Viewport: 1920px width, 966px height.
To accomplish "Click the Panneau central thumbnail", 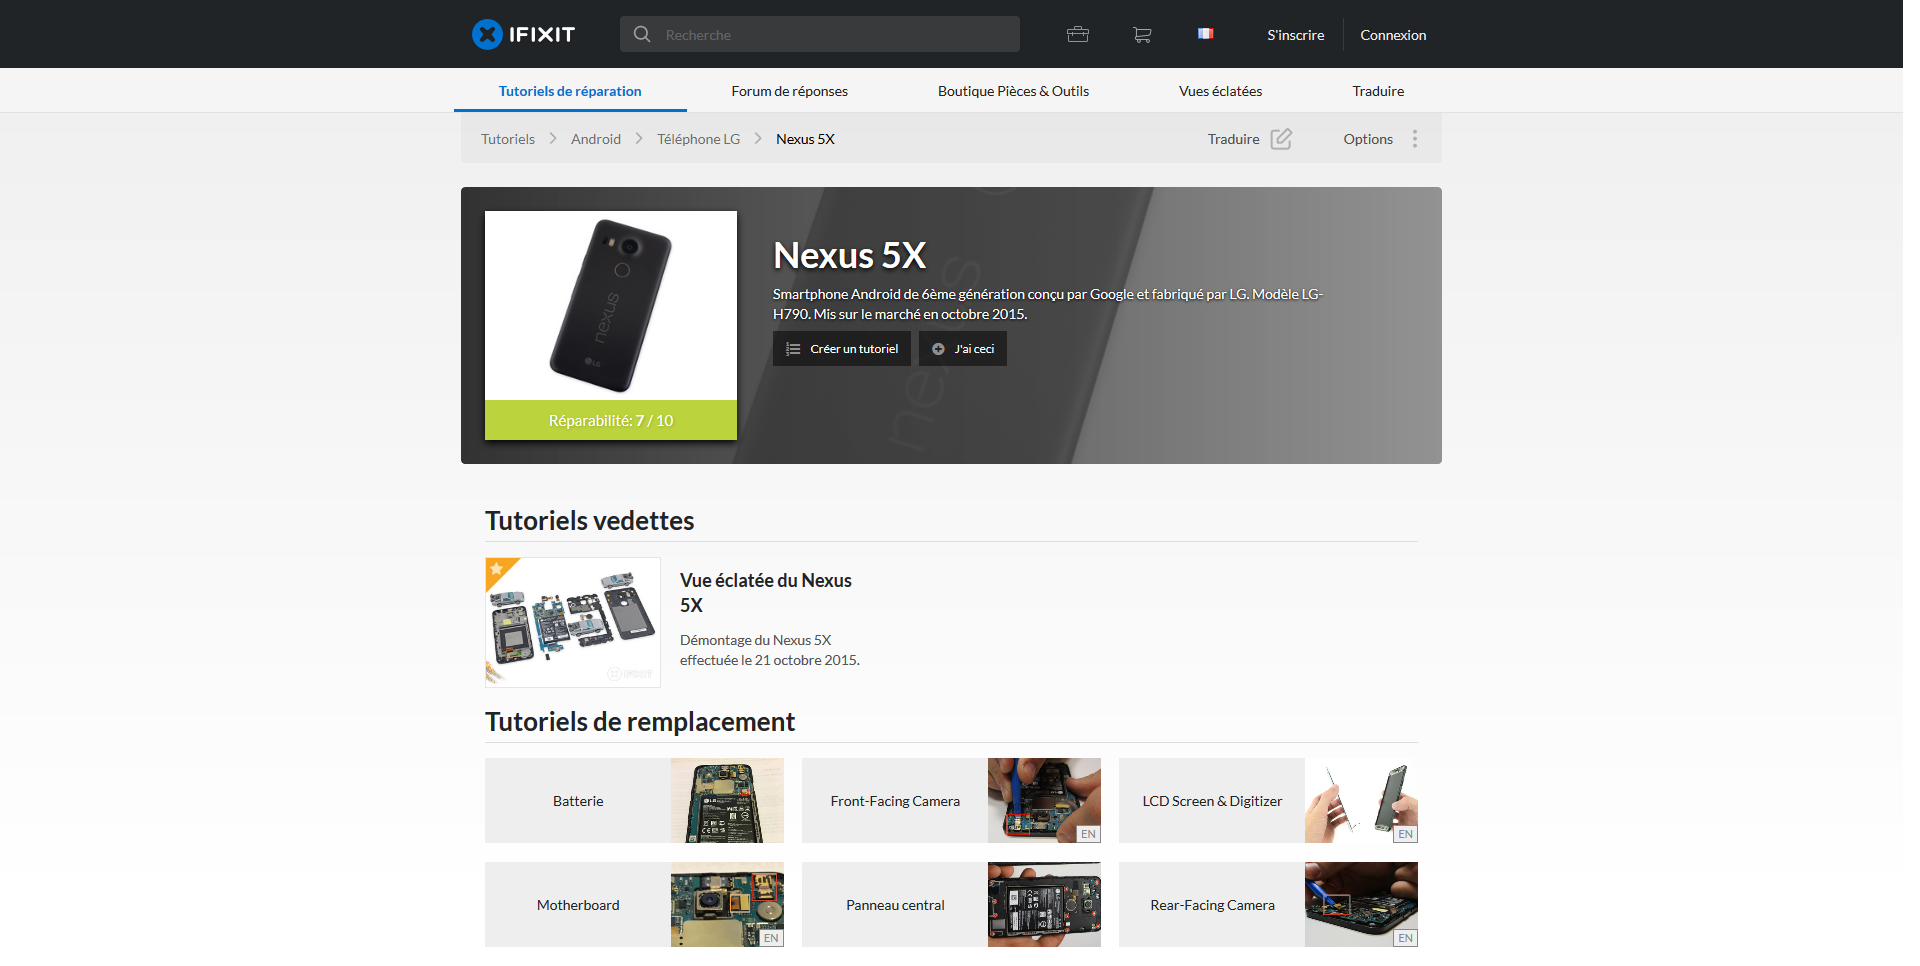I will 1044,904.
